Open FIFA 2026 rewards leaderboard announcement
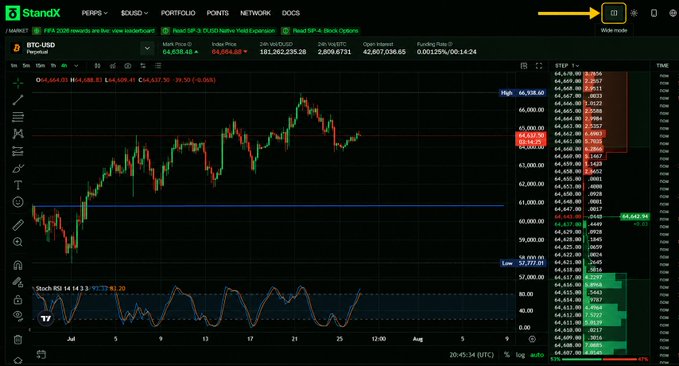This screenshot has height=366, width=679. click(x=94, y=31)
